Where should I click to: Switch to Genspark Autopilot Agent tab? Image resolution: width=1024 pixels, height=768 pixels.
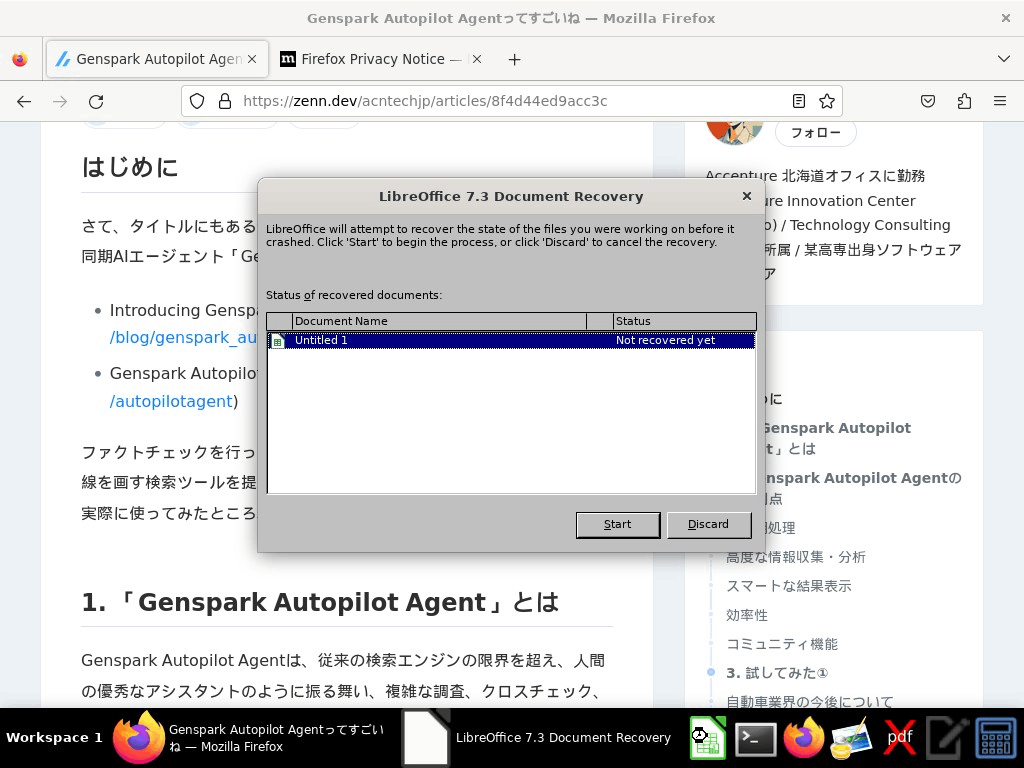(x=157, y=59)
